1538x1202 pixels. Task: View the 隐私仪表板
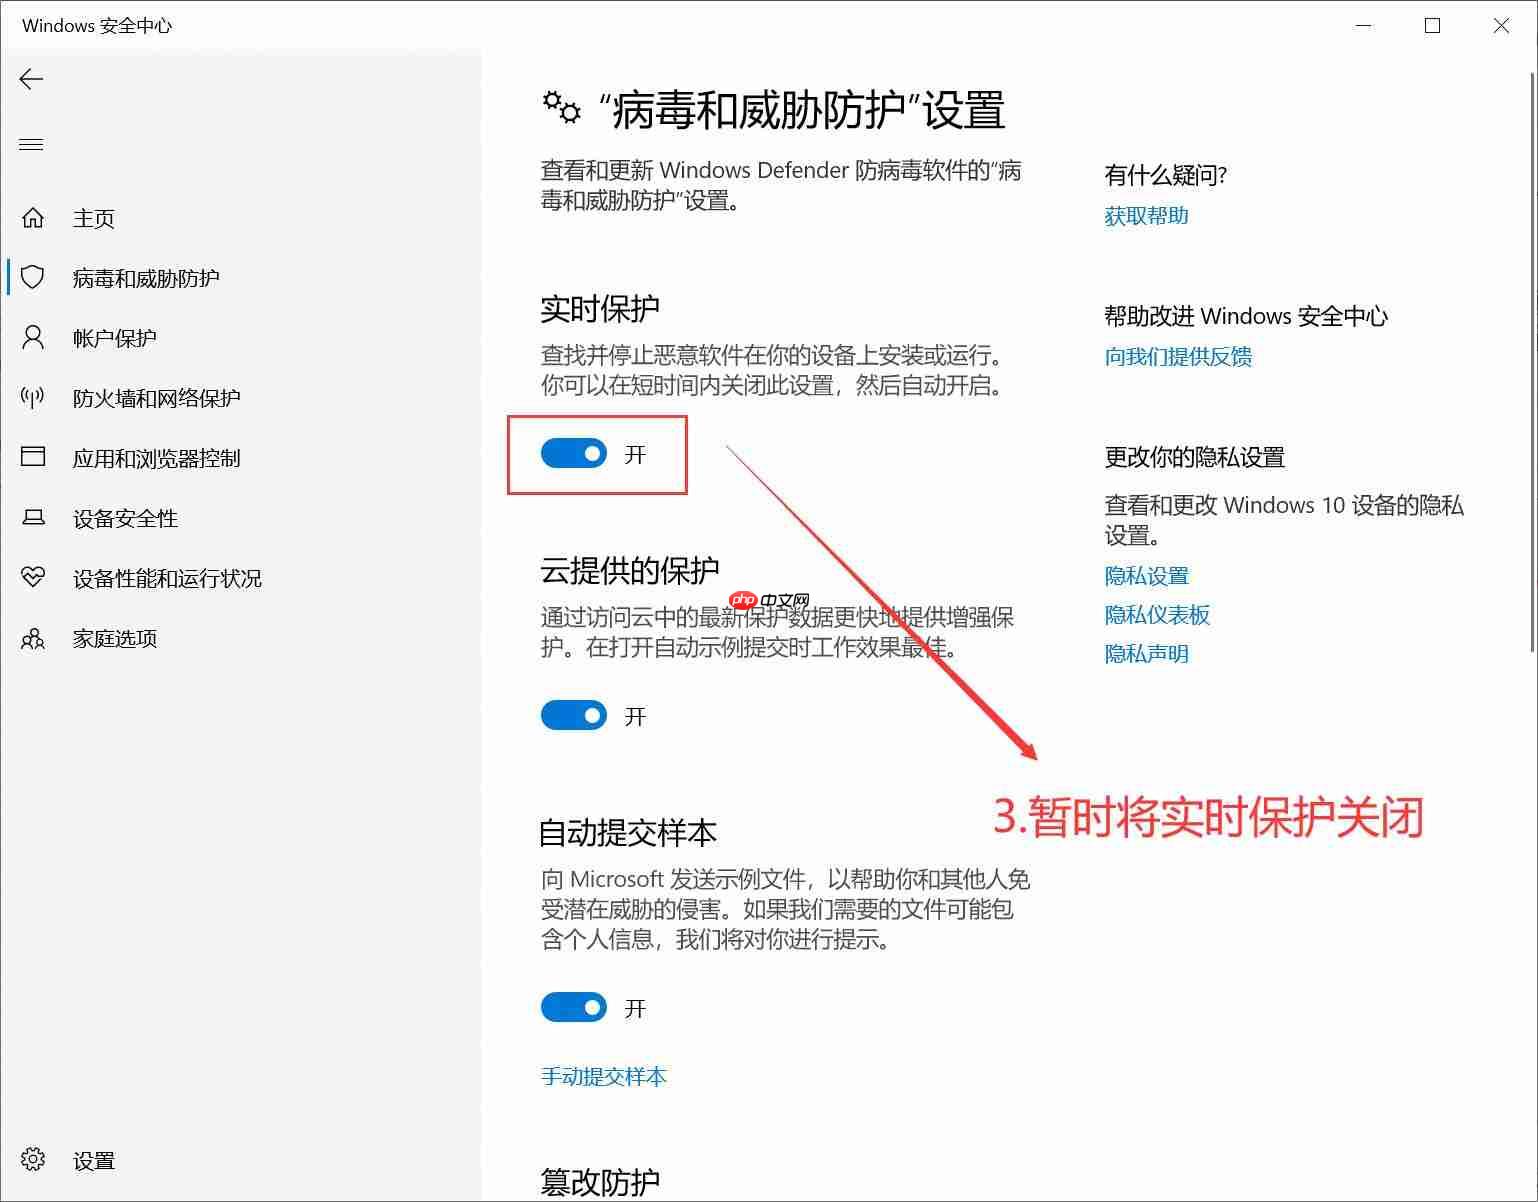(x=1157, y=615)
